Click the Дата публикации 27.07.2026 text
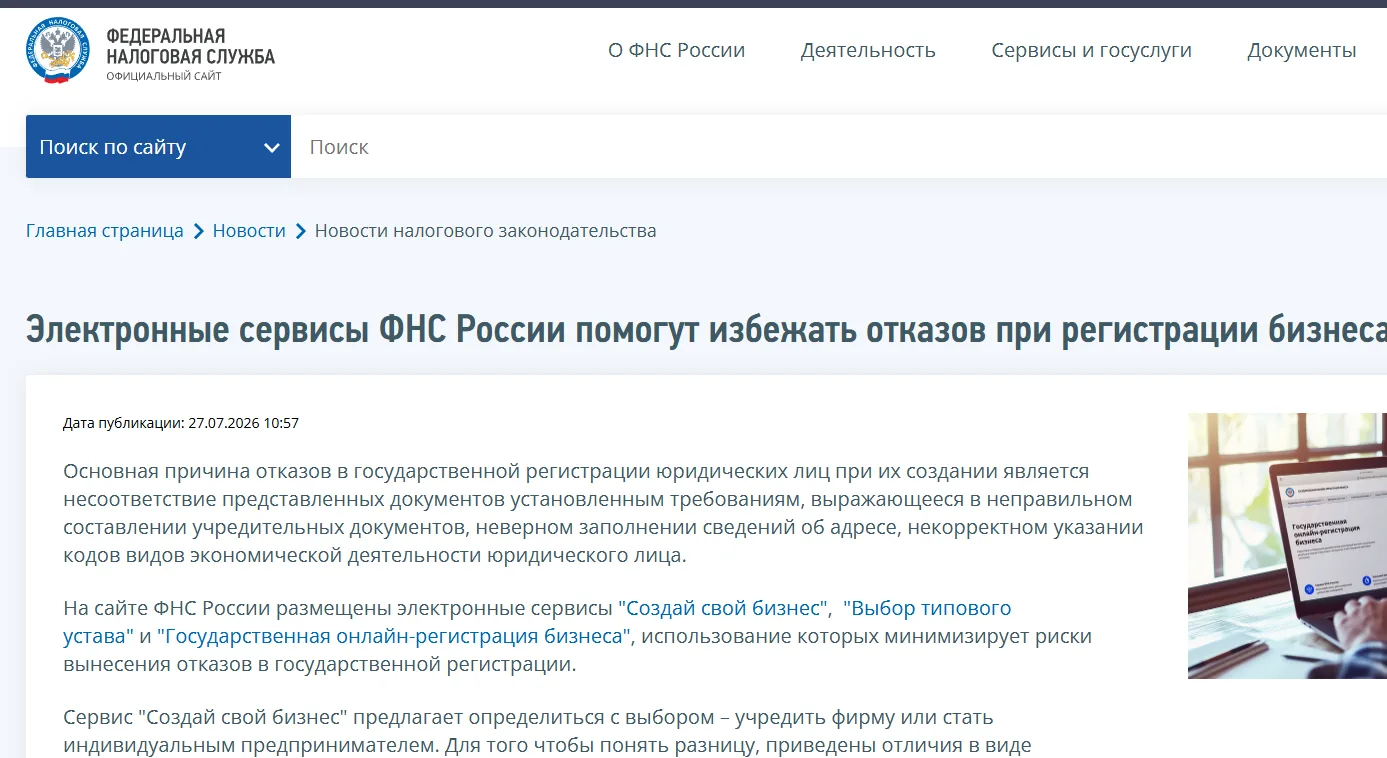1387x758 pixels. tap(181, 423)
